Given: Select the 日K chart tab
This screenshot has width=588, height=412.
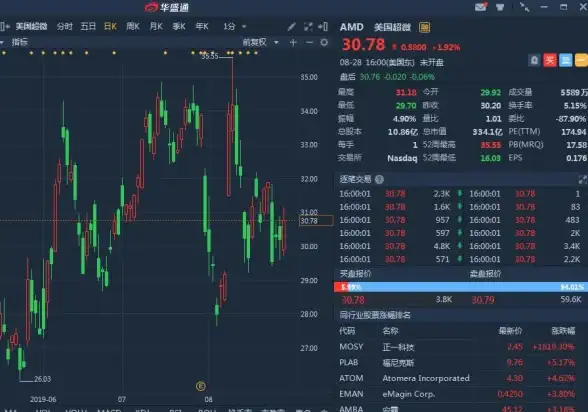Looking at the screenshot, I should [x=110, y=27].
